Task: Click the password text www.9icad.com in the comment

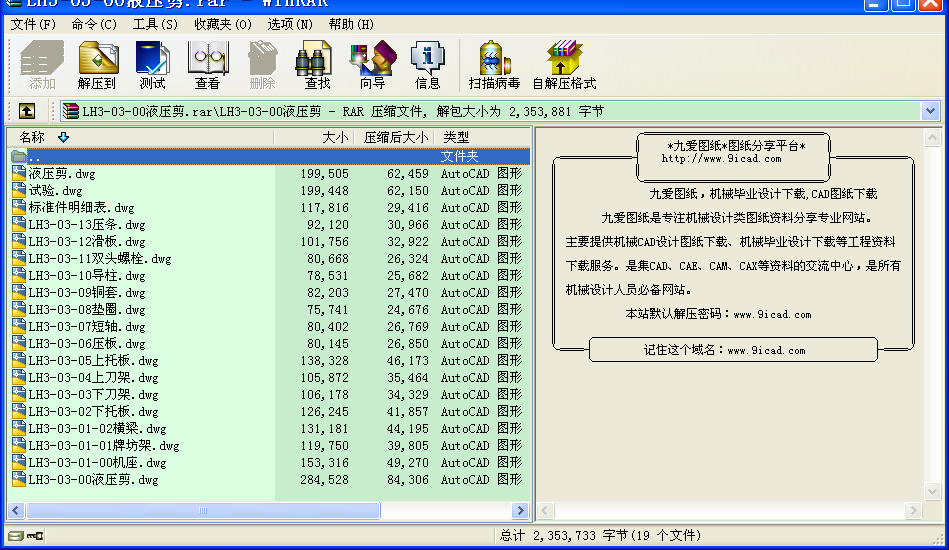Action: pos(772,315)
